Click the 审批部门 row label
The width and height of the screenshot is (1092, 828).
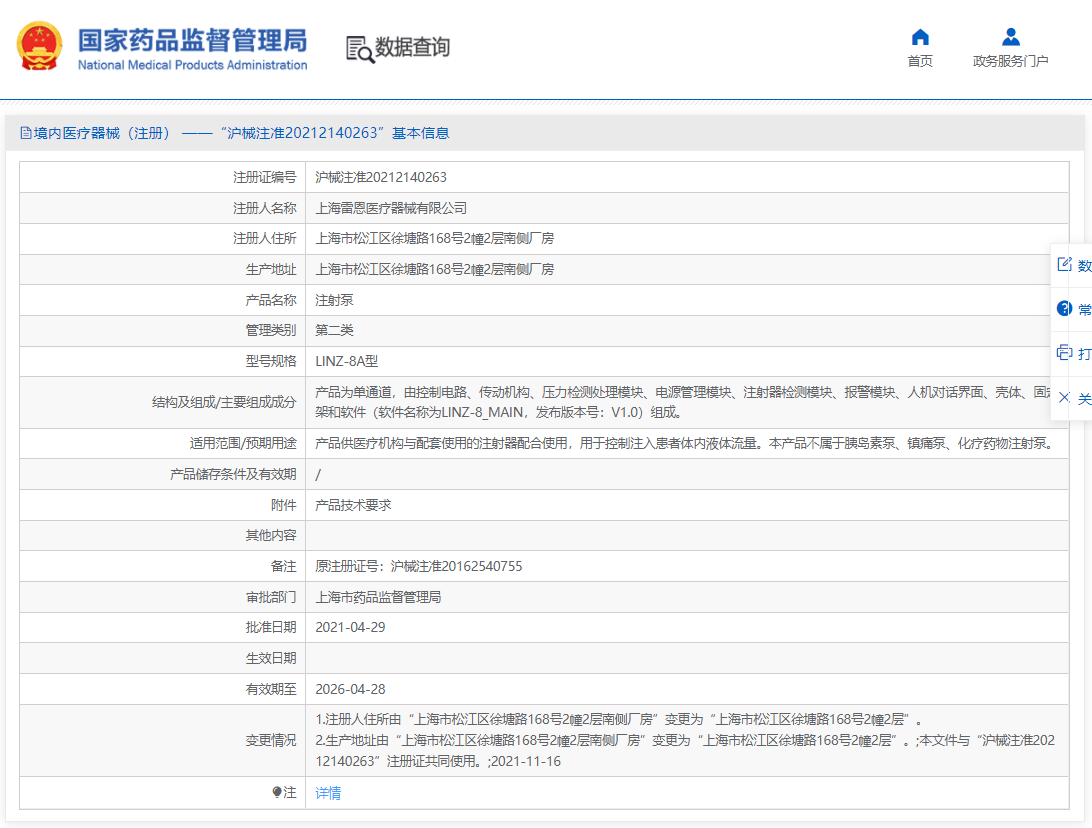click(271, 597)
